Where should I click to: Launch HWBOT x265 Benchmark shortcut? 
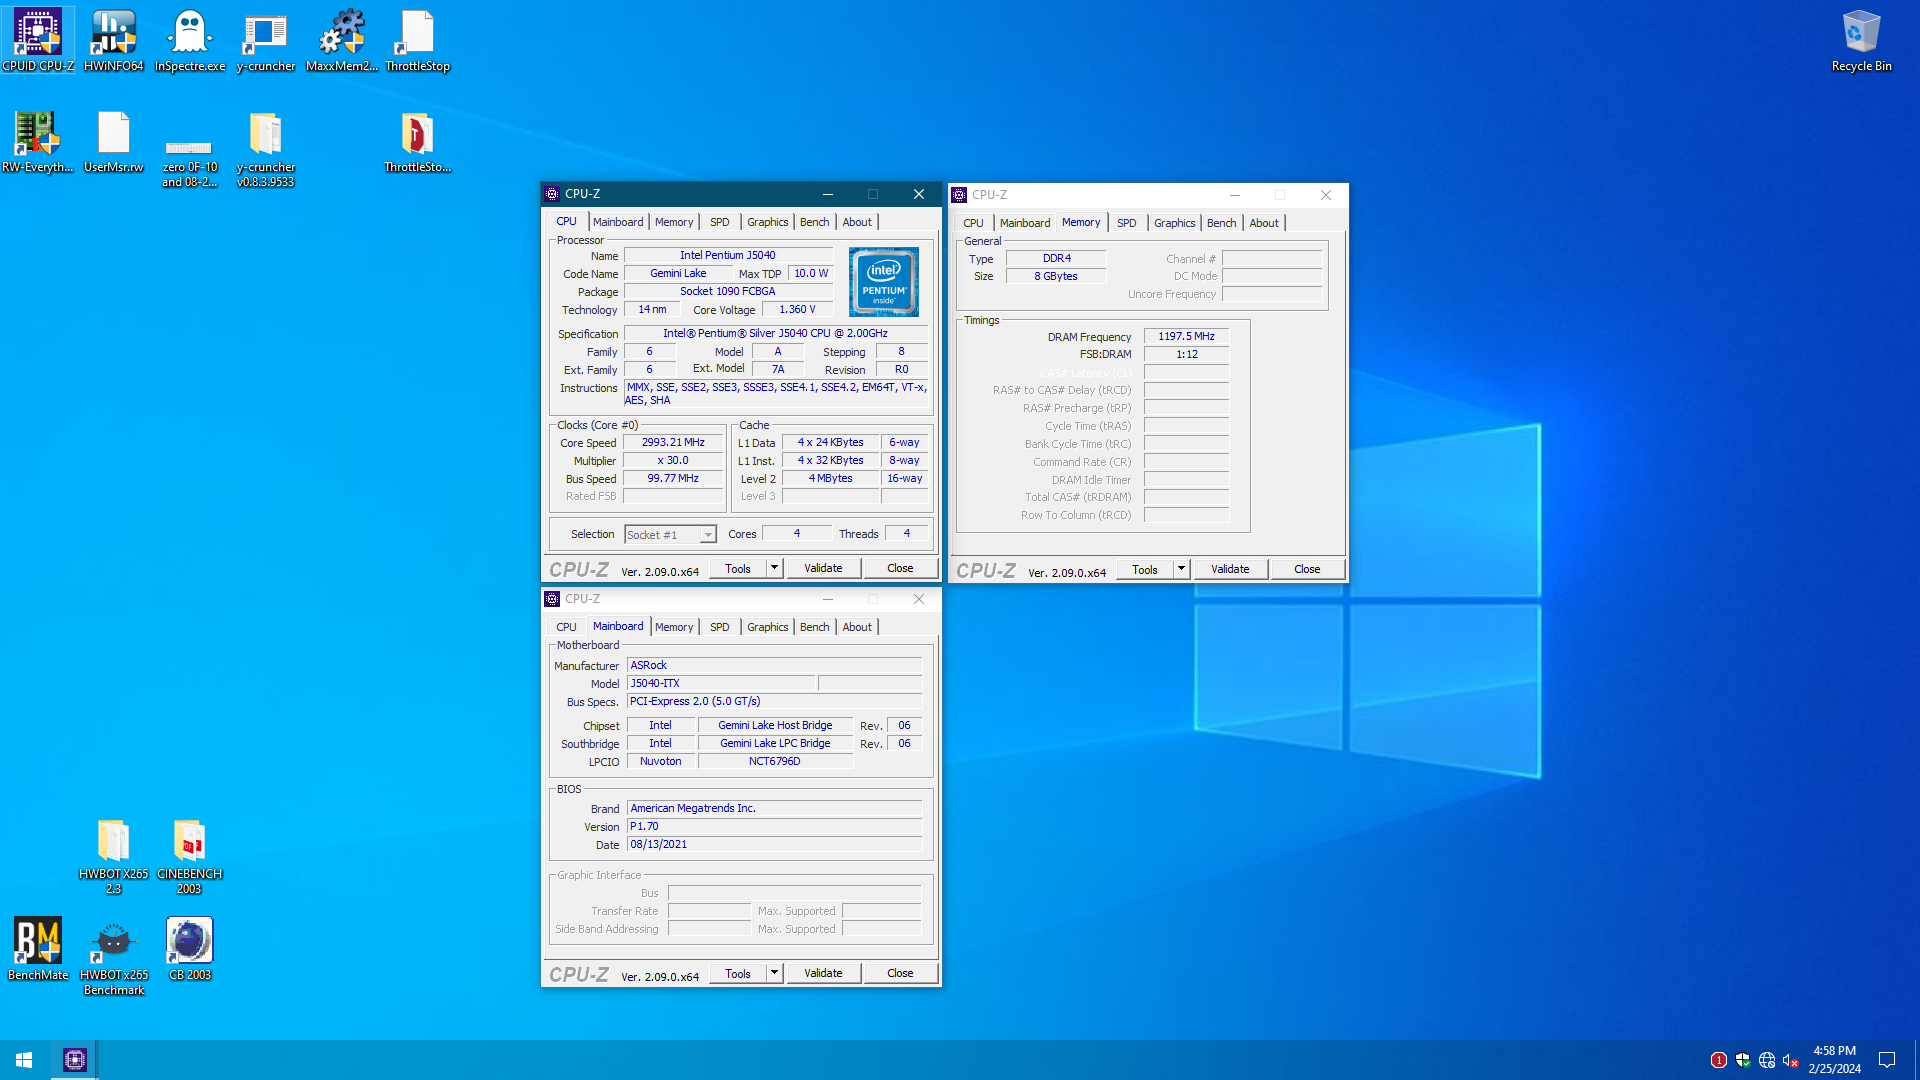pyautogui.click(x=114, y=957)
